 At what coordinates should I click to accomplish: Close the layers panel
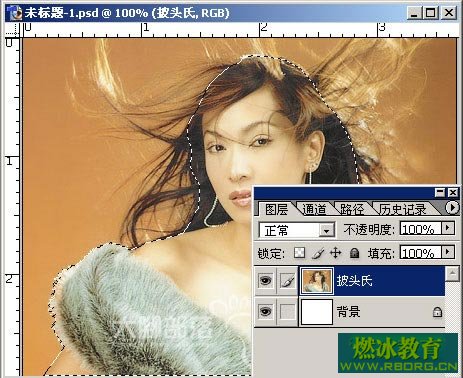click(453, 193)
